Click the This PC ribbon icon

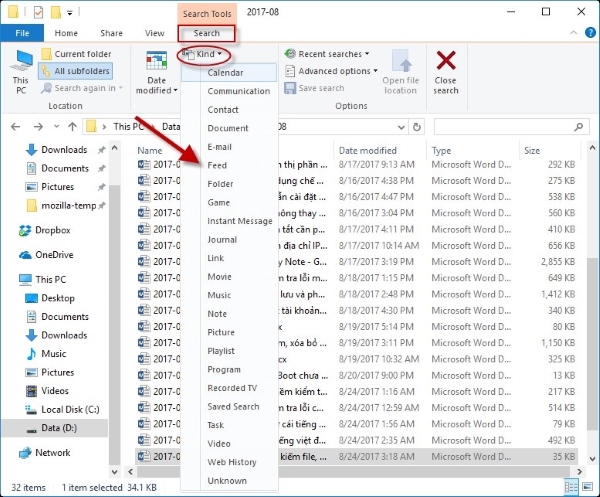(x=20, y=70)
